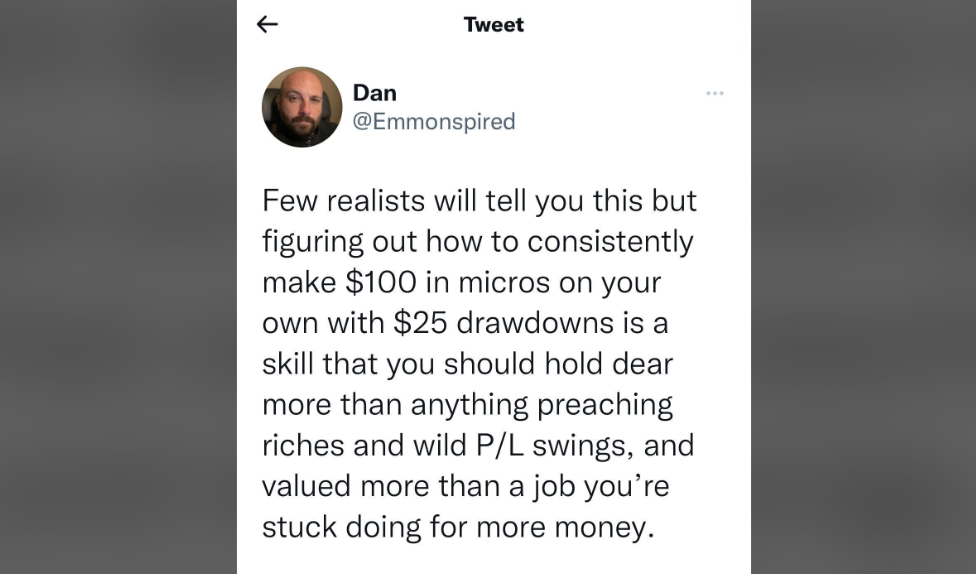Click the display name Dan

(375, 93)
